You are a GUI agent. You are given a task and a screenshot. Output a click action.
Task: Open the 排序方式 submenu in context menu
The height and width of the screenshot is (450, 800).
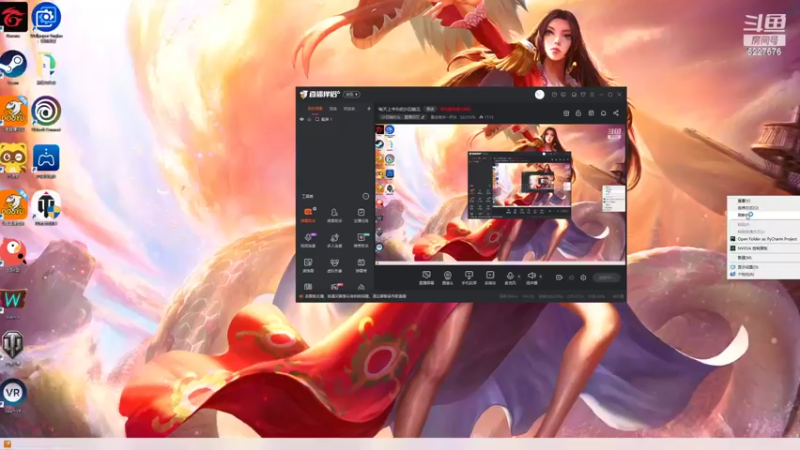tap(764, 208)
